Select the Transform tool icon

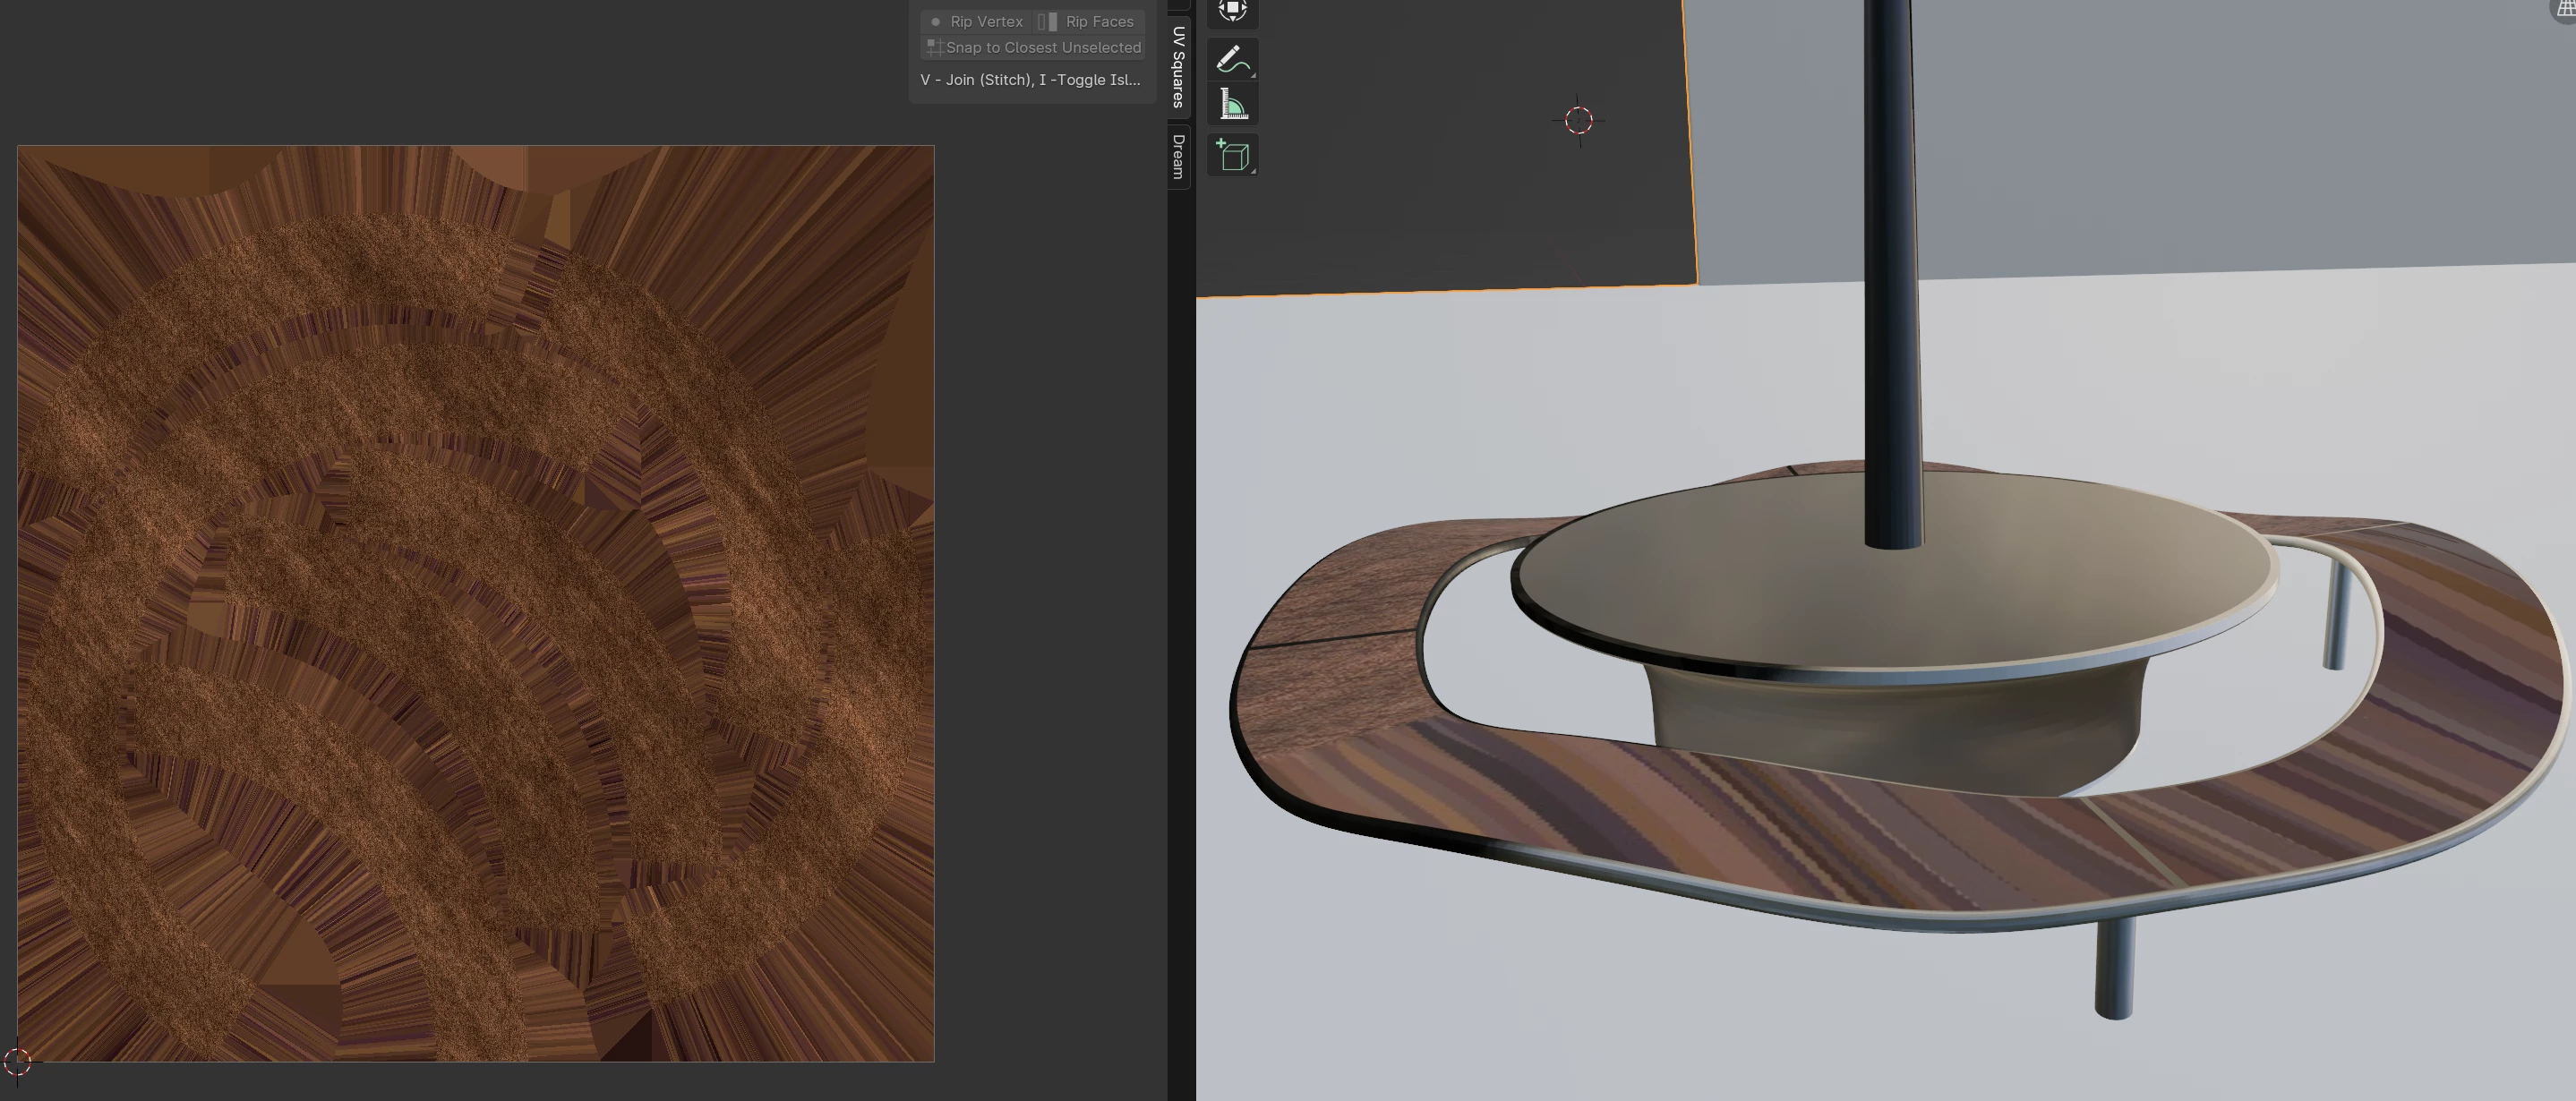(1232, 10)
